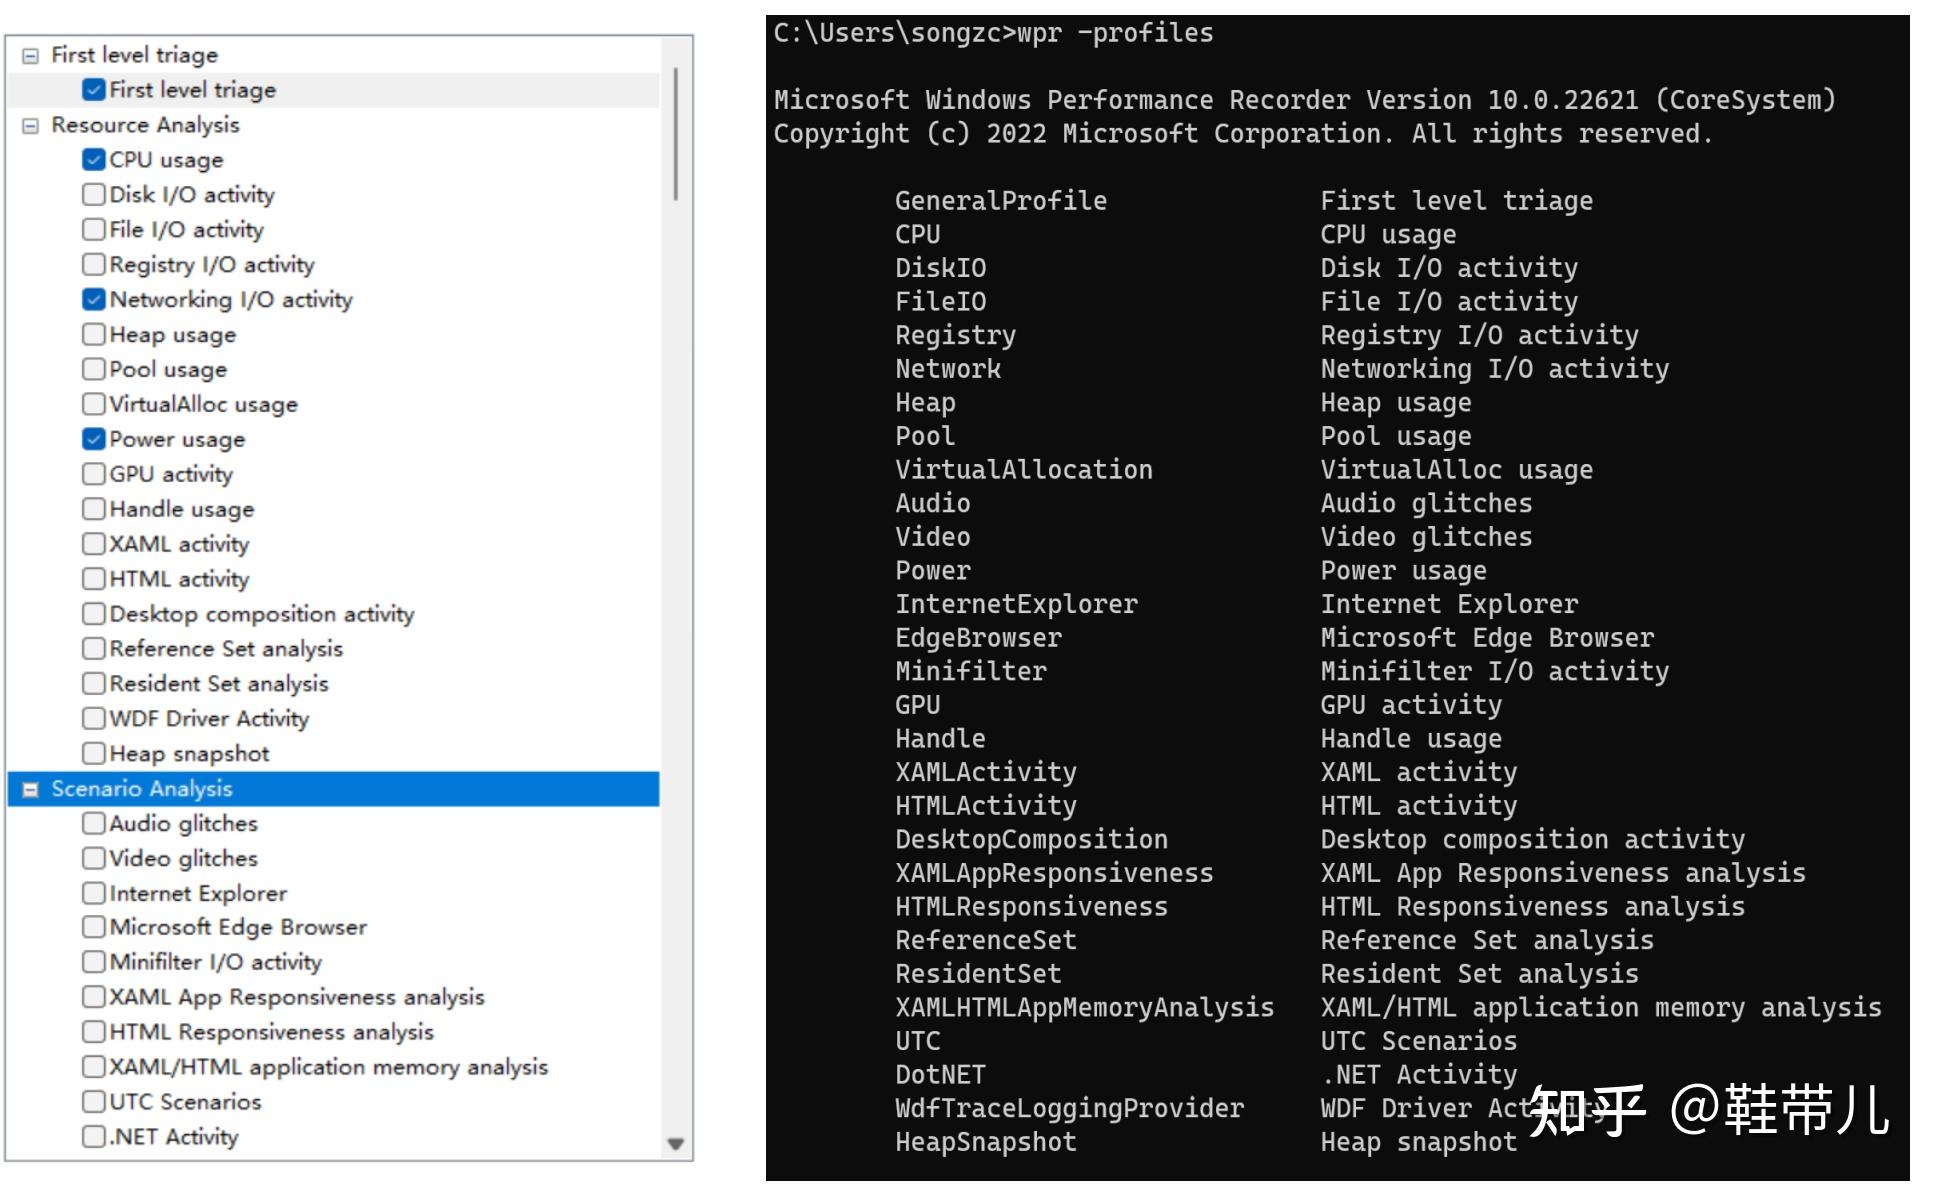Uncheck the CPU usage checkbox
The width and height of the screenshot is (1943, 1192).
coord(94,160)
